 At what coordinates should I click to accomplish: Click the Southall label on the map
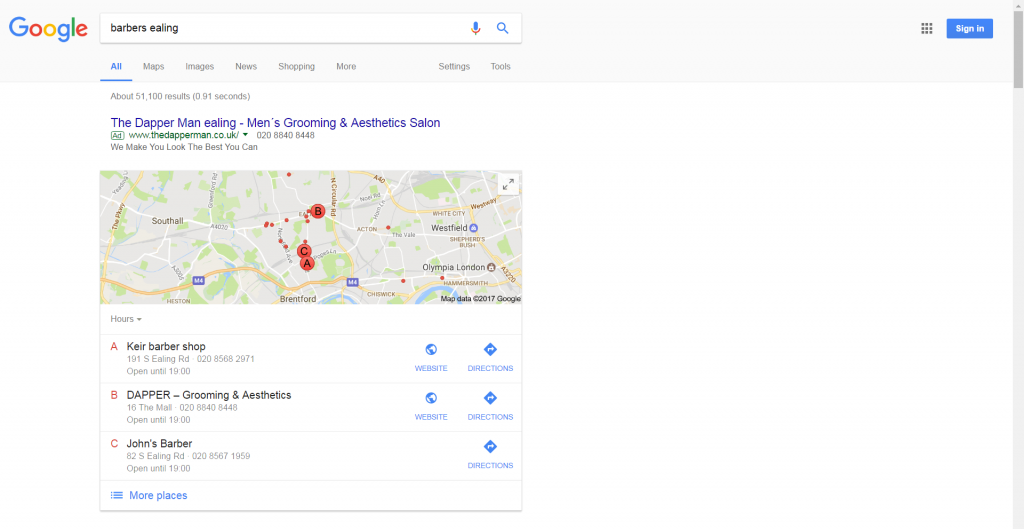click(168, 221)
